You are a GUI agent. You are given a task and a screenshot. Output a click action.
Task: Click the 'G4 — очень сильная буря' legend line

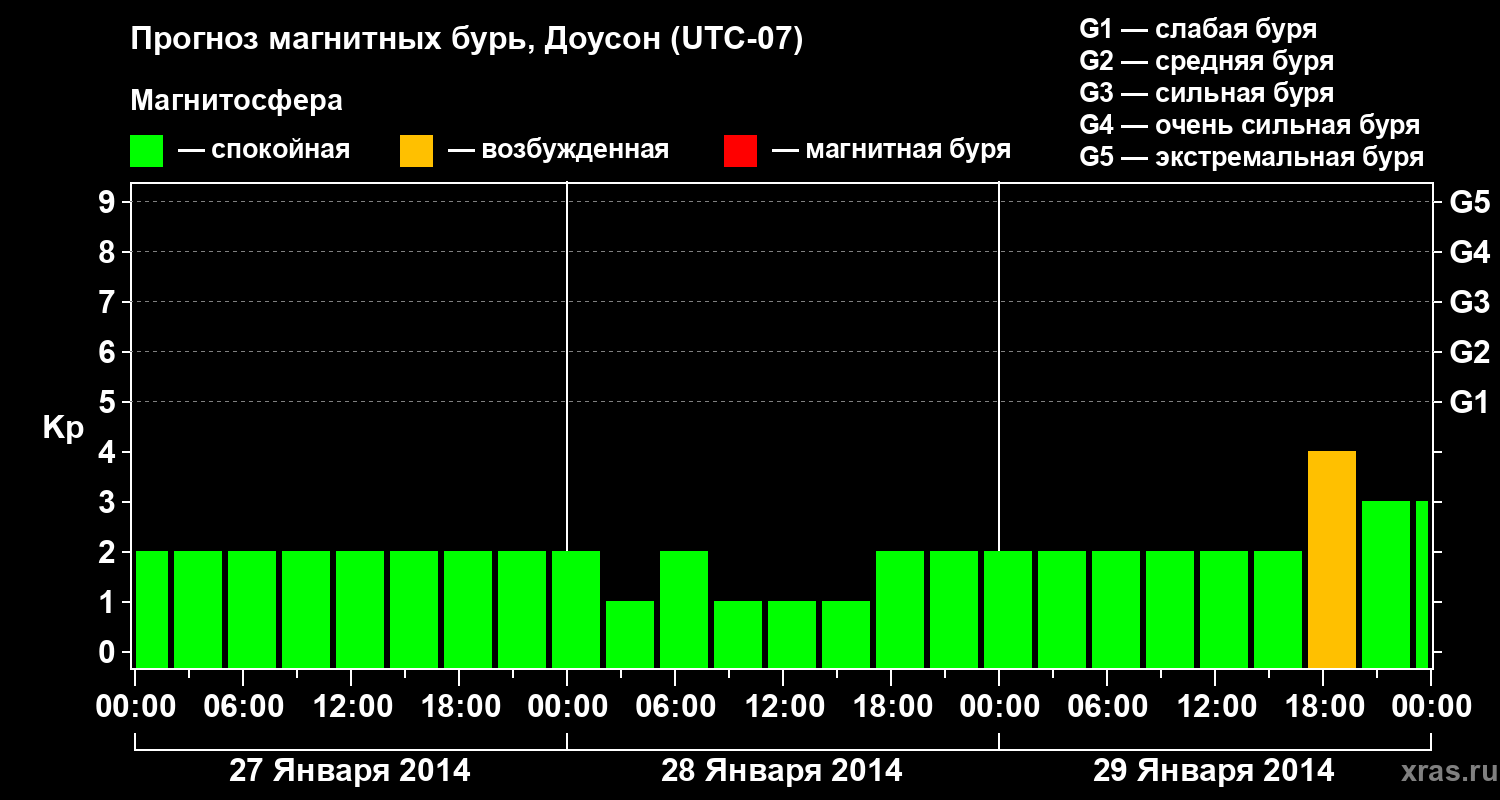[x=1250, y=125]
